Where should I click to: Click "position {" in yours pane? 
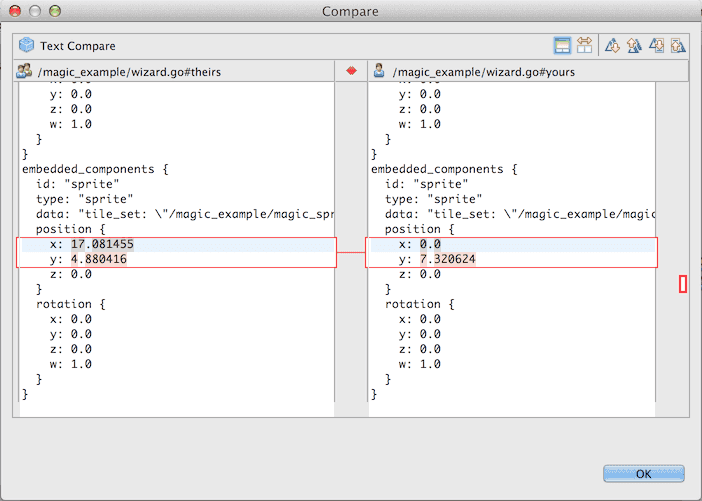pyautogui.click(x=419, y=229)
